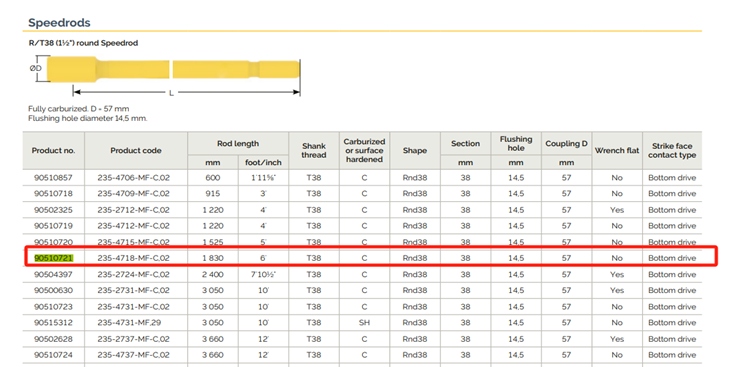The image size is (751, 367).
Task: Click the T38 shank thread for 90510718
Action: (314, 194)
